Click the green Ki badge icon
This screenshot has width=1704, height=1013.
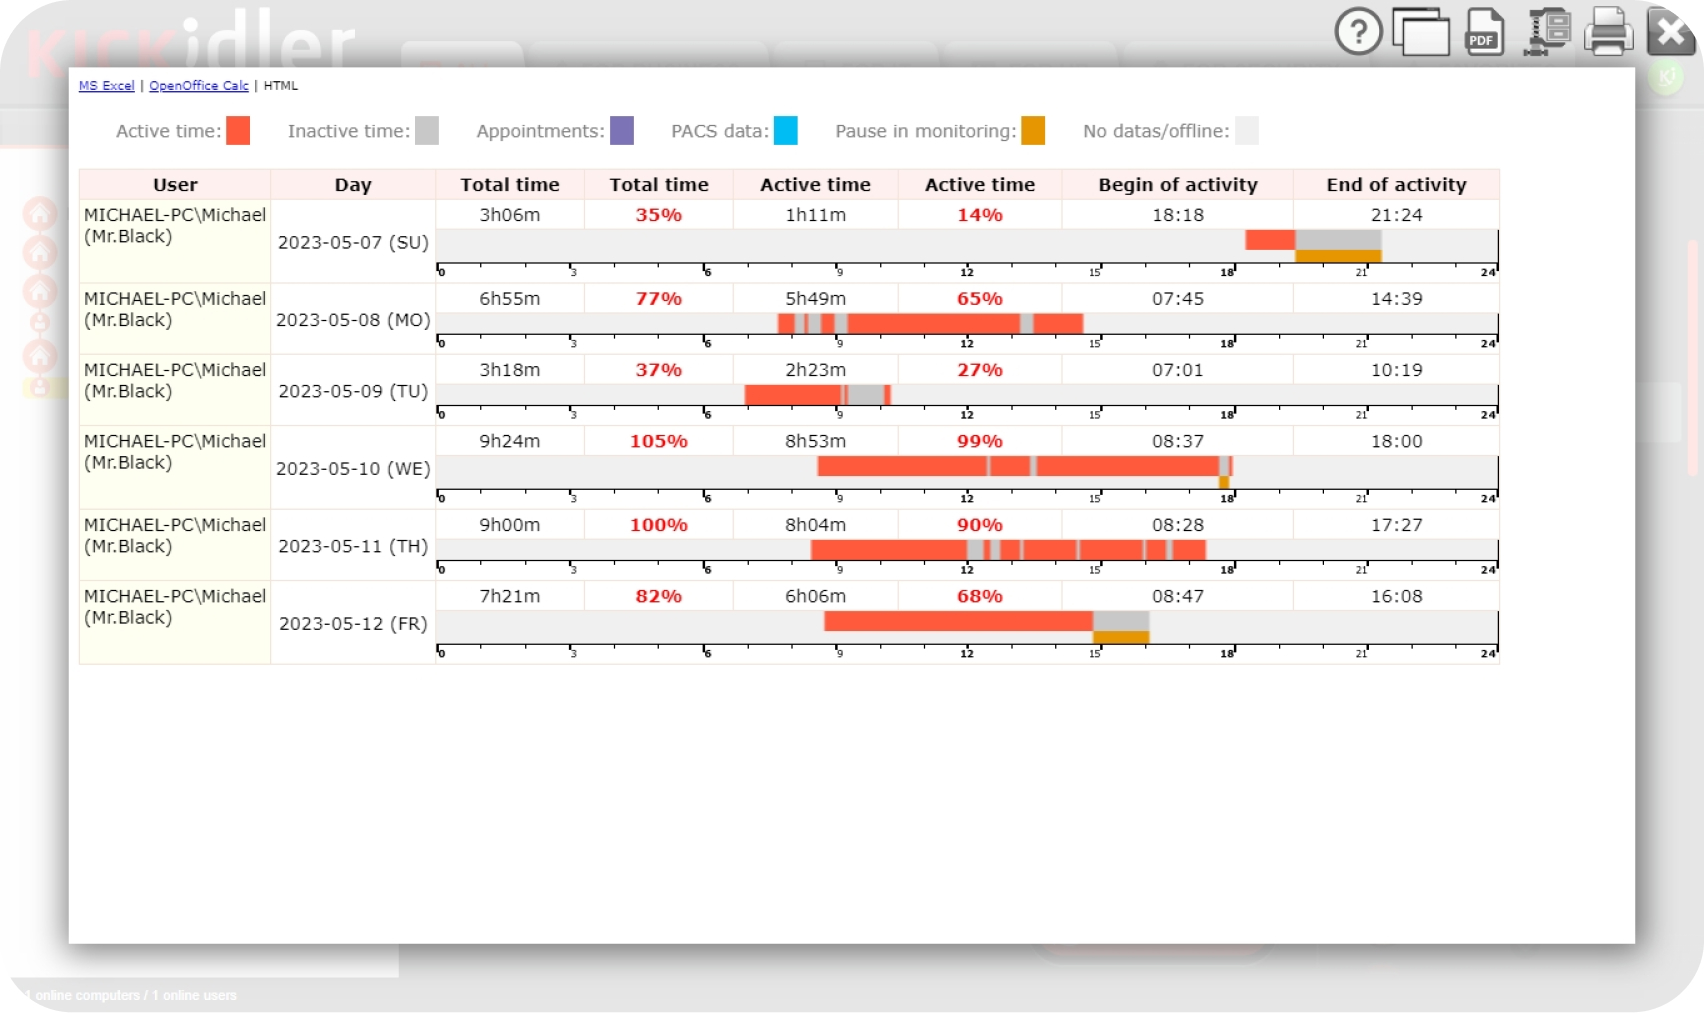click(1666, 76)
